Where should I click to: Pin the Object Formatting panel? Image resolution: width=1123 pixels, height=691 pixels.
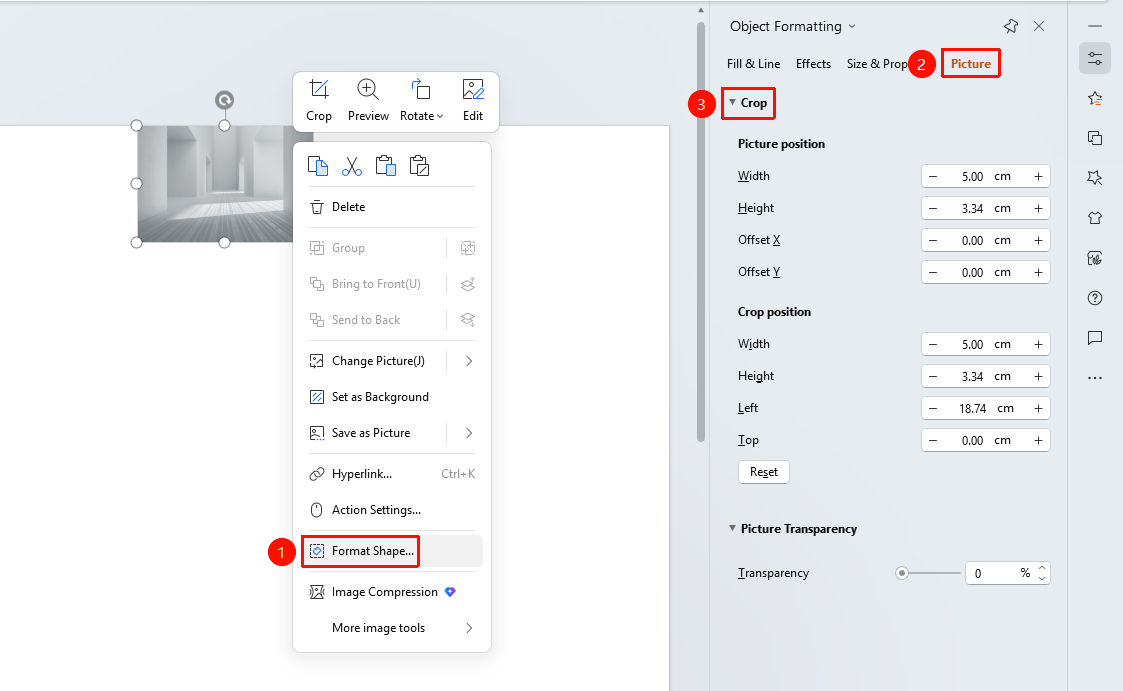click(x=1011, y=26)
